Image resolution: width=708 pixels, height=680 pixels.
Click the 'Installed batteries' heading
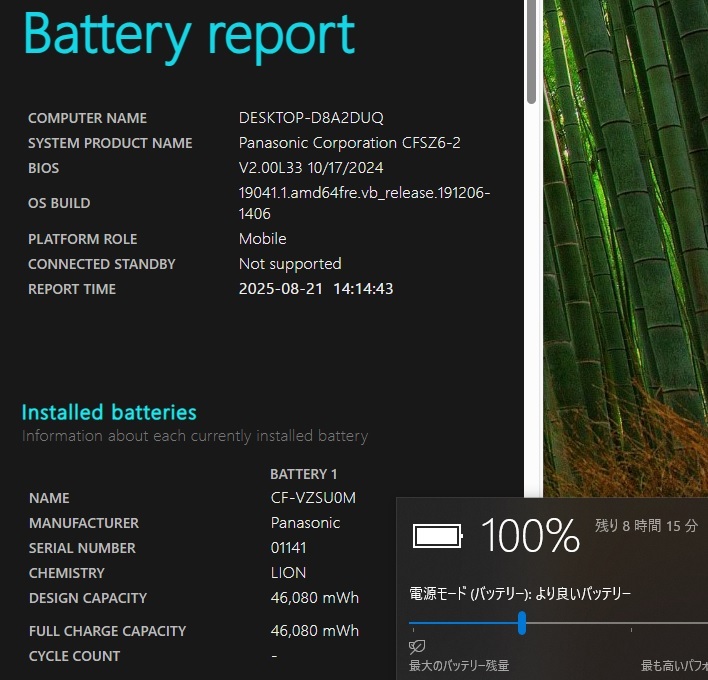click(x=109, y=412)
